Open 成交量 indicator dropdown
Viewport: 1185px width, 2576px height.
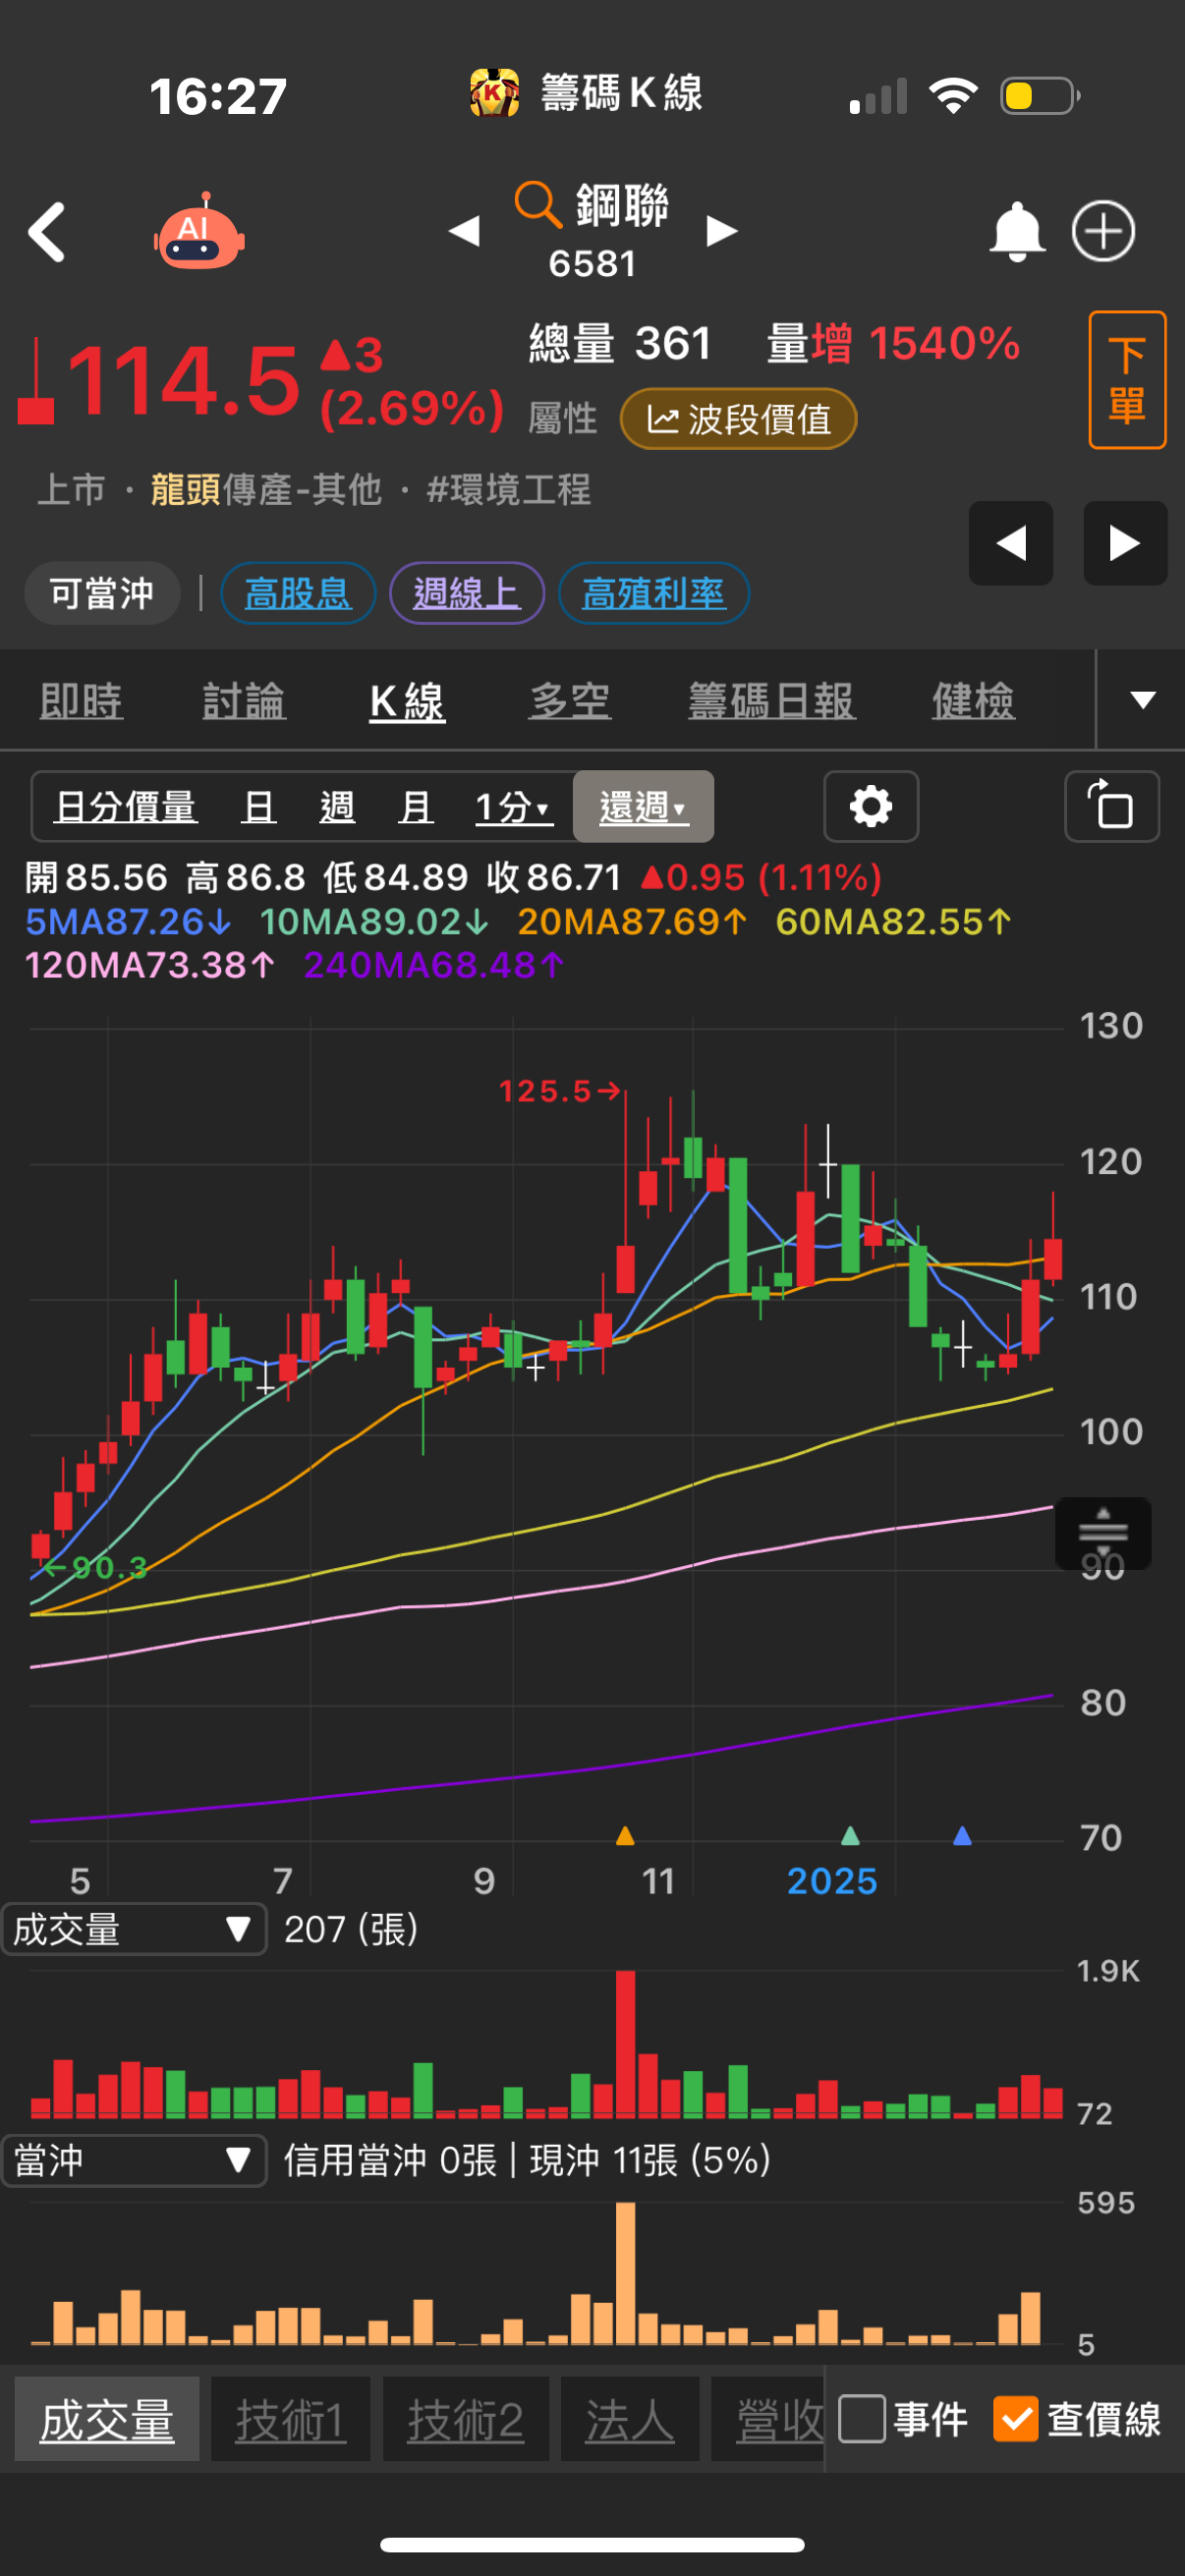tap(134, 1929)
